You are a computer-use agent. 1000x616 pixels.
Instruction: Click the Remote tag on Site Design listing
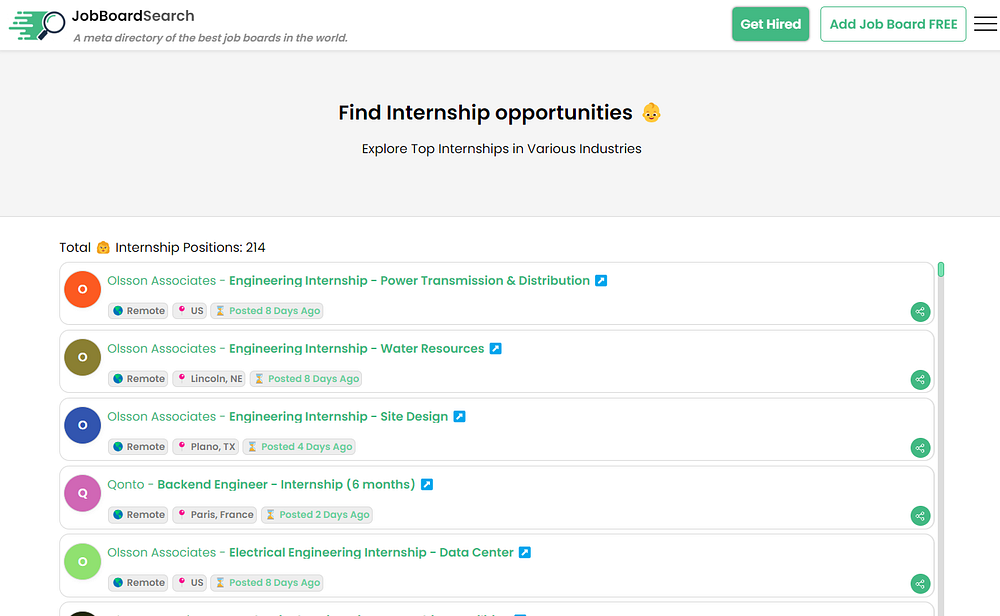point(139,447)
